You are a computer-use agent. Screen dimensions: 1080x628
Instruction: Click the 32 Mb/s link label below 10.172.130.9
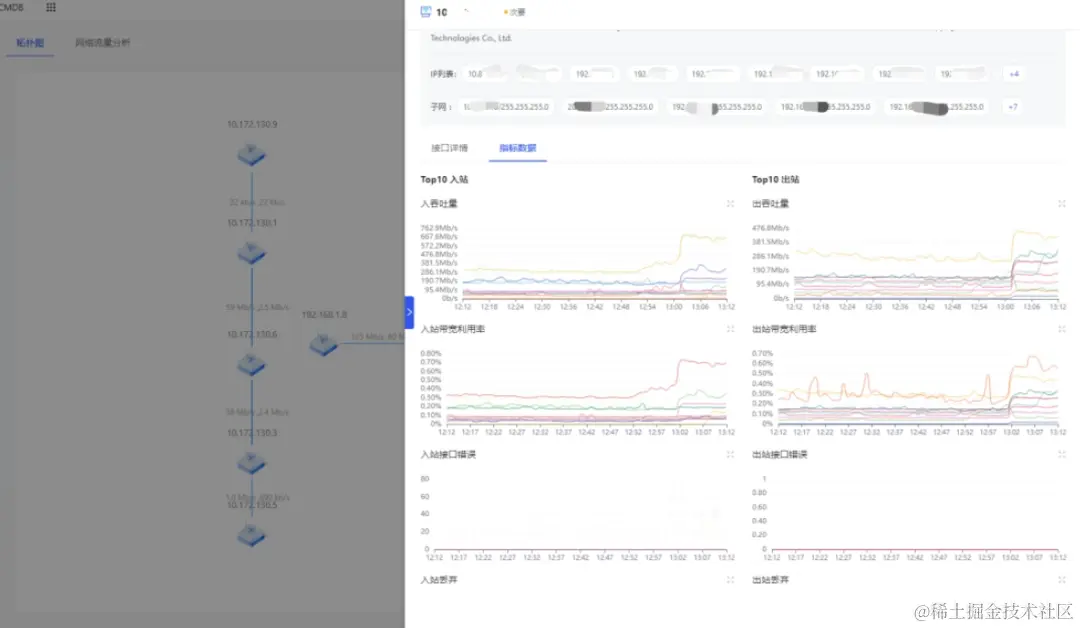click(x=257, y=202)
